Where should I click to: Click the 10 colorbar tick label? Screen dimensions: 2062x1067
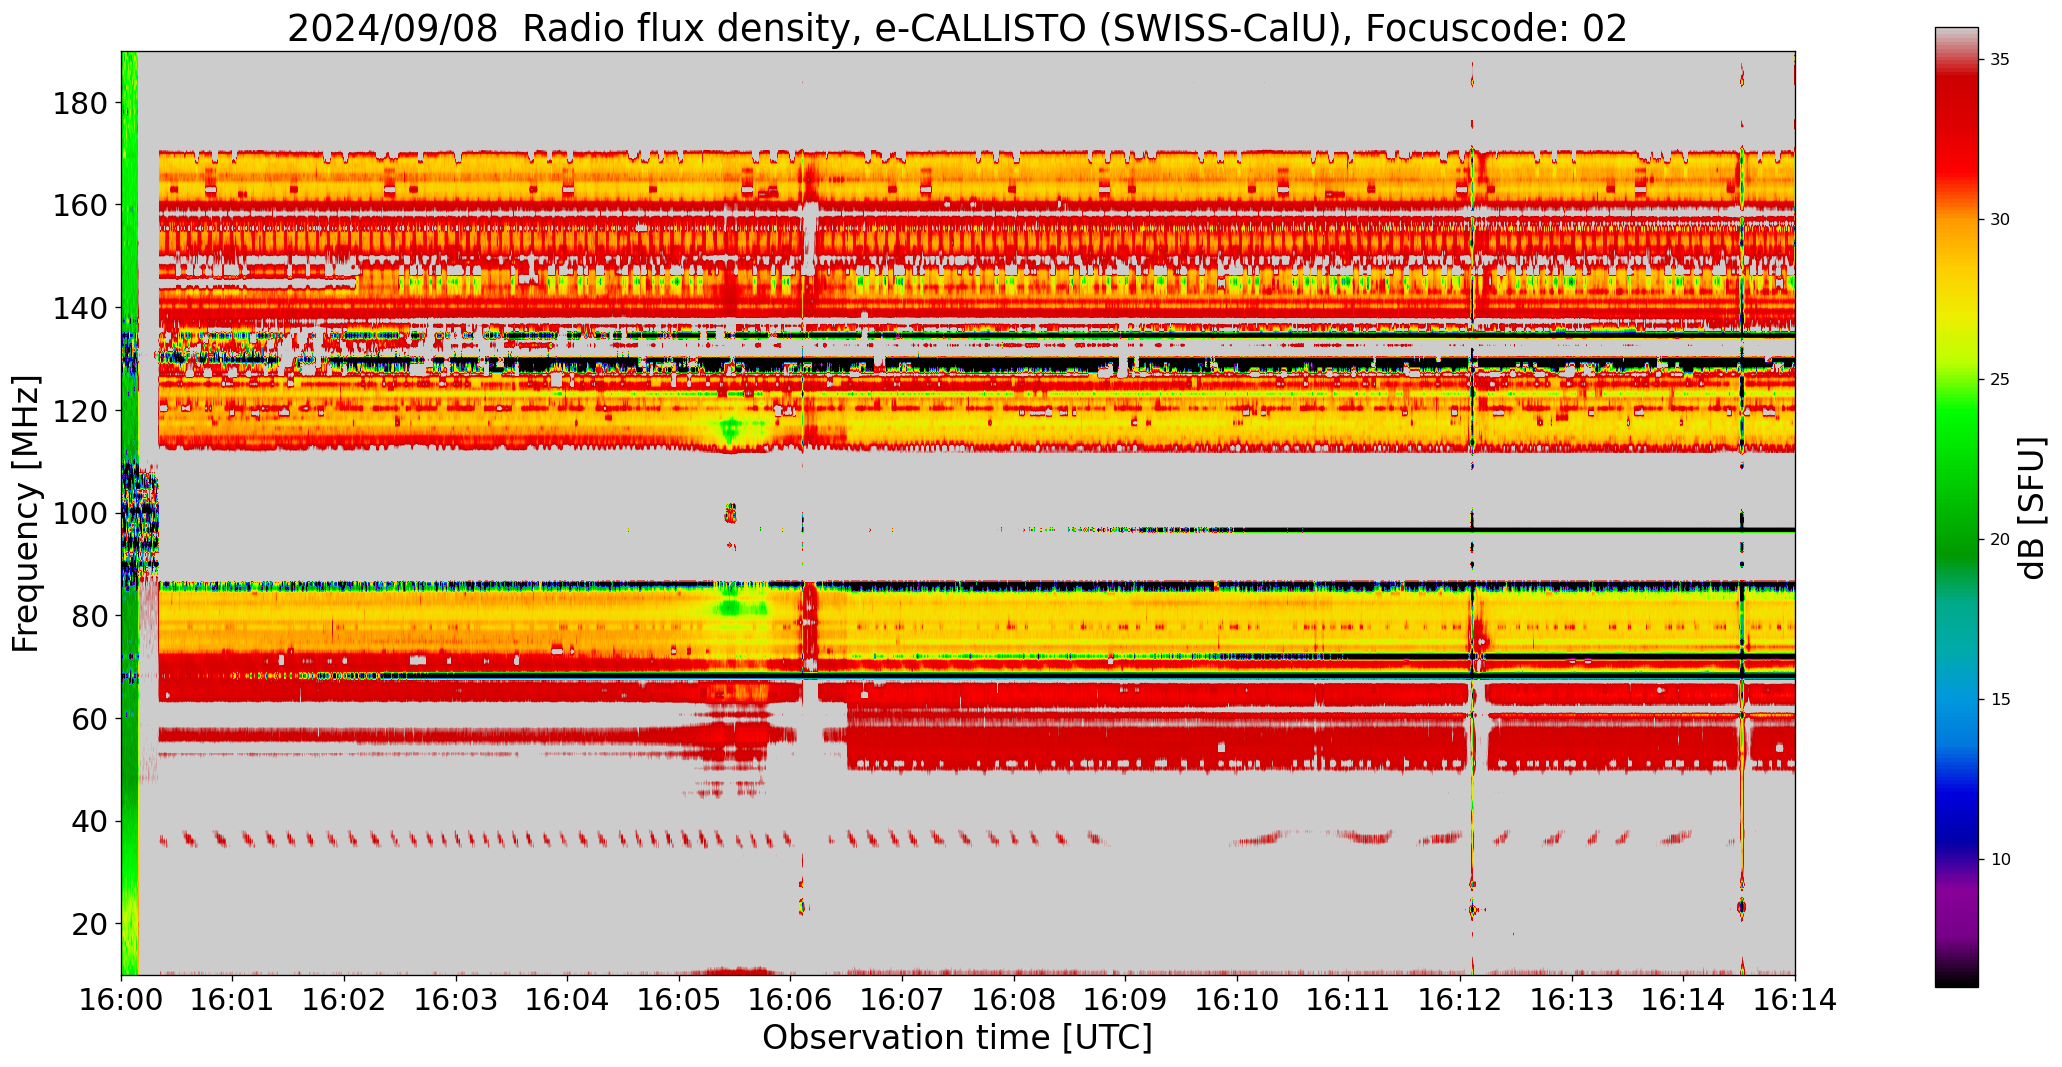pyautogui.click(x=2000, y=859)
